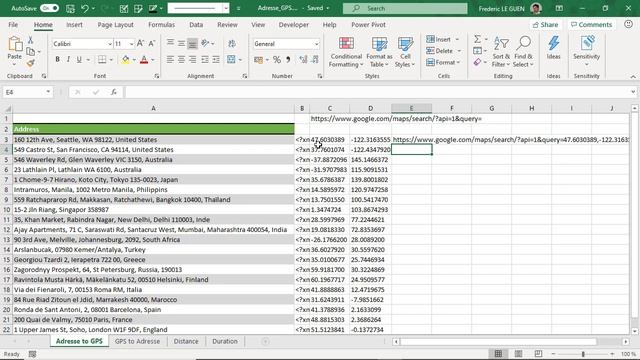Click the Format Painter brush icon
This screenshot has width=640, height=360.
(x=30, y=63)
